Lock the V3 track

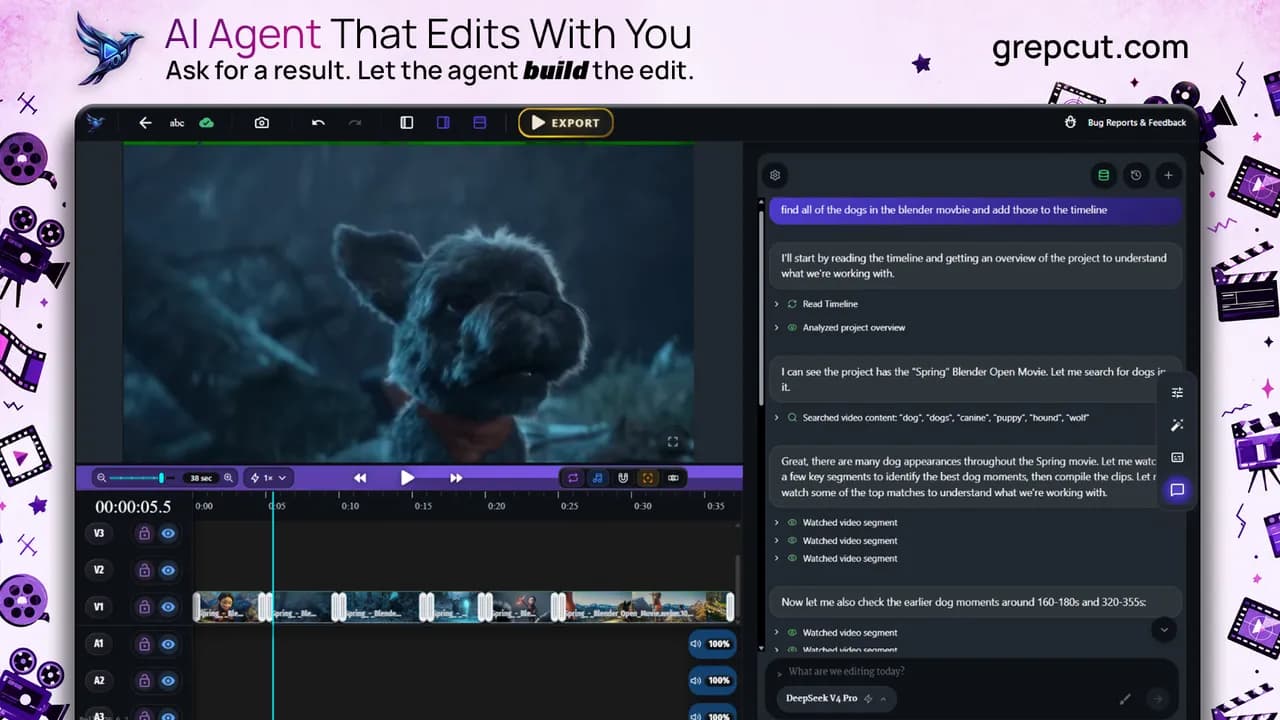click(x=144, y=534)
